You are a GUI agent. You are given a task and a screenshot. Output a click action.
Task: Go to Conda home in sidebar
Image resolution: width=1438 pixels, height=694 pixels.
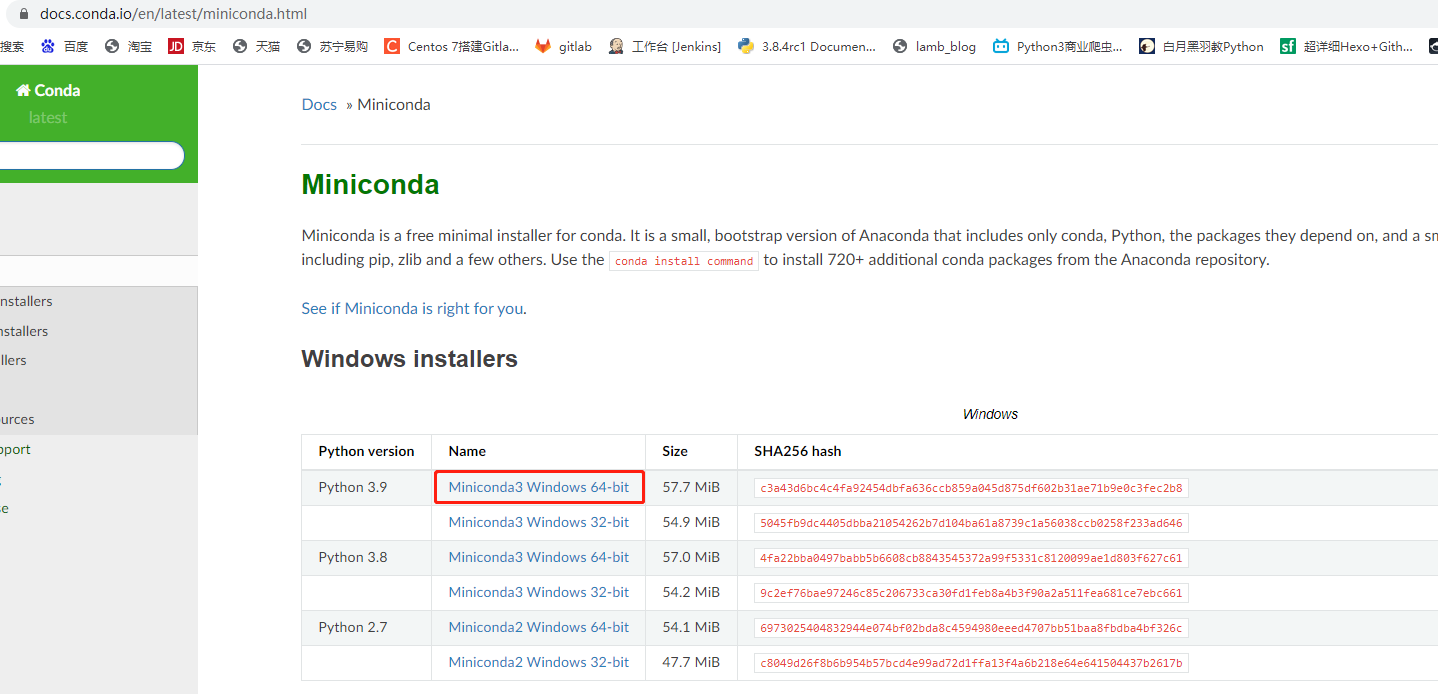point(48,90)
